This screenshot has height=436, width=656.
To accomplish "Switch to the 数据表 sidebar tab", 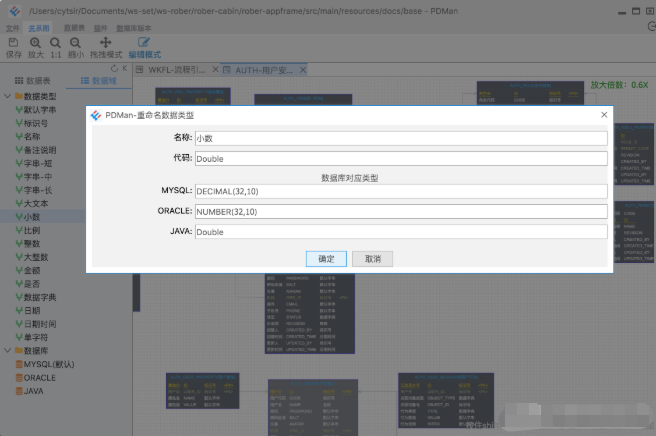I will [33, 81].
